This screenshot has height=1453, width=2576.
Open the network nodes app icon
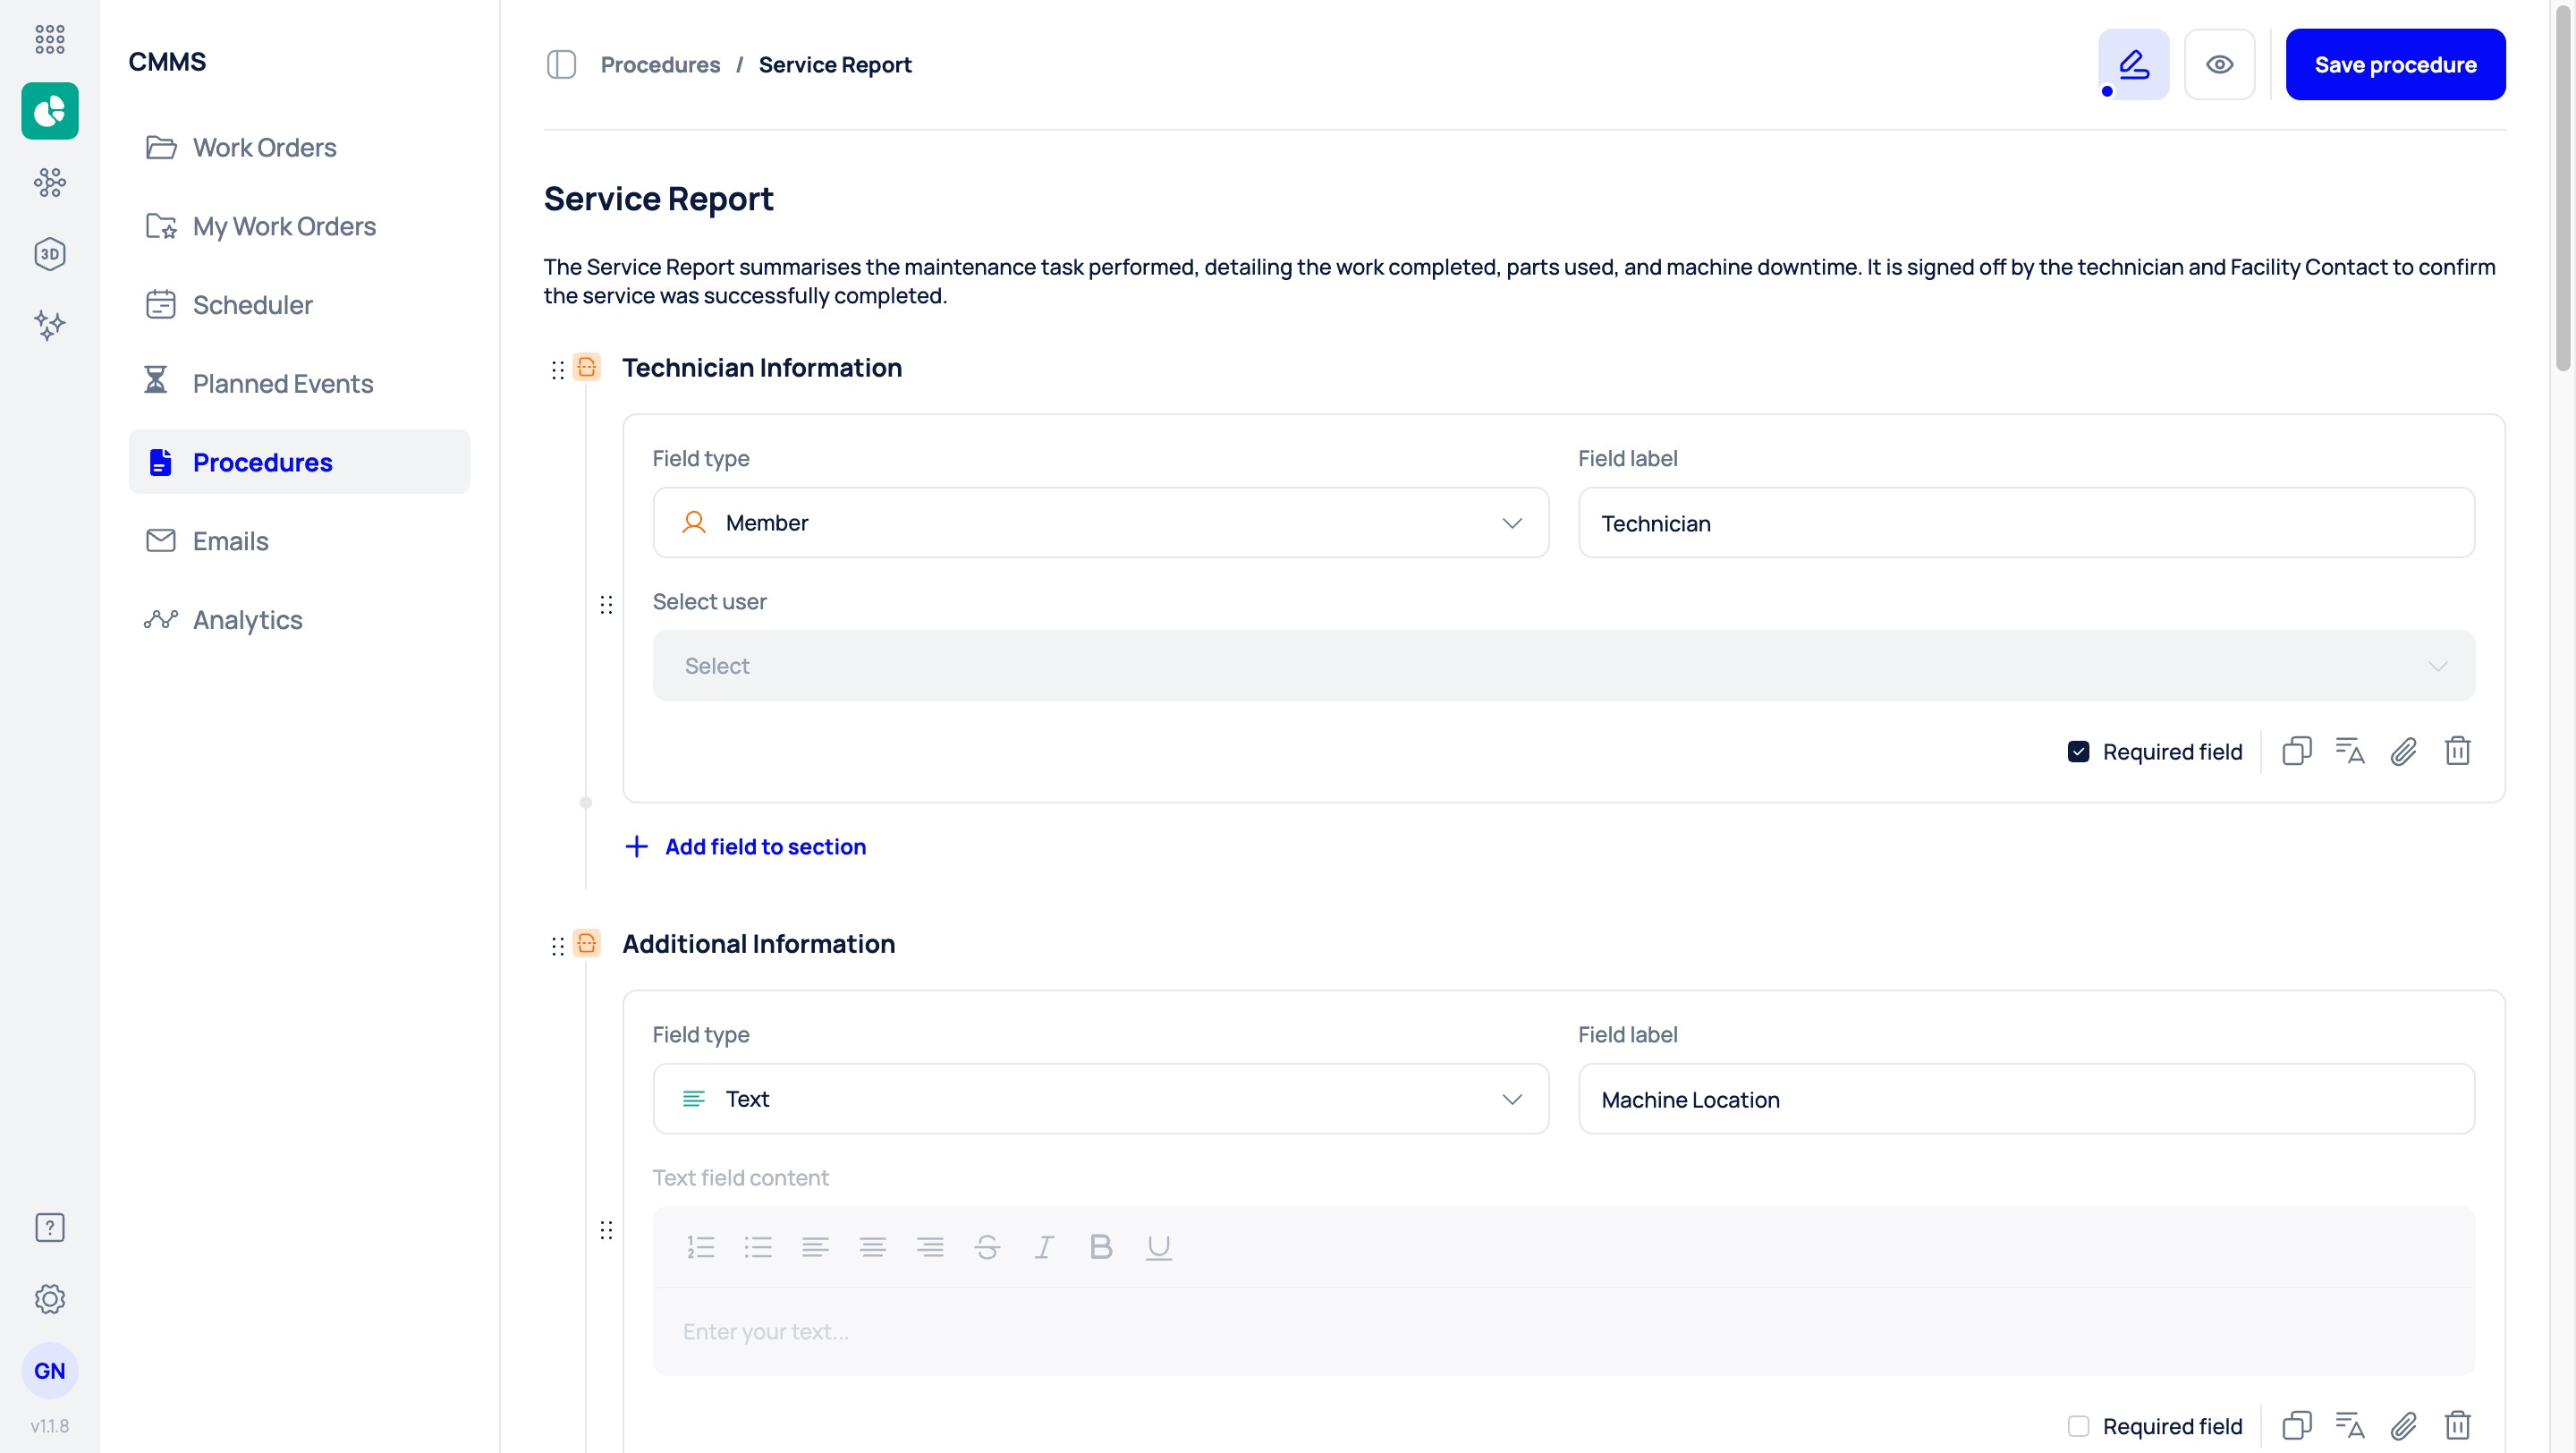click(49, 182)
